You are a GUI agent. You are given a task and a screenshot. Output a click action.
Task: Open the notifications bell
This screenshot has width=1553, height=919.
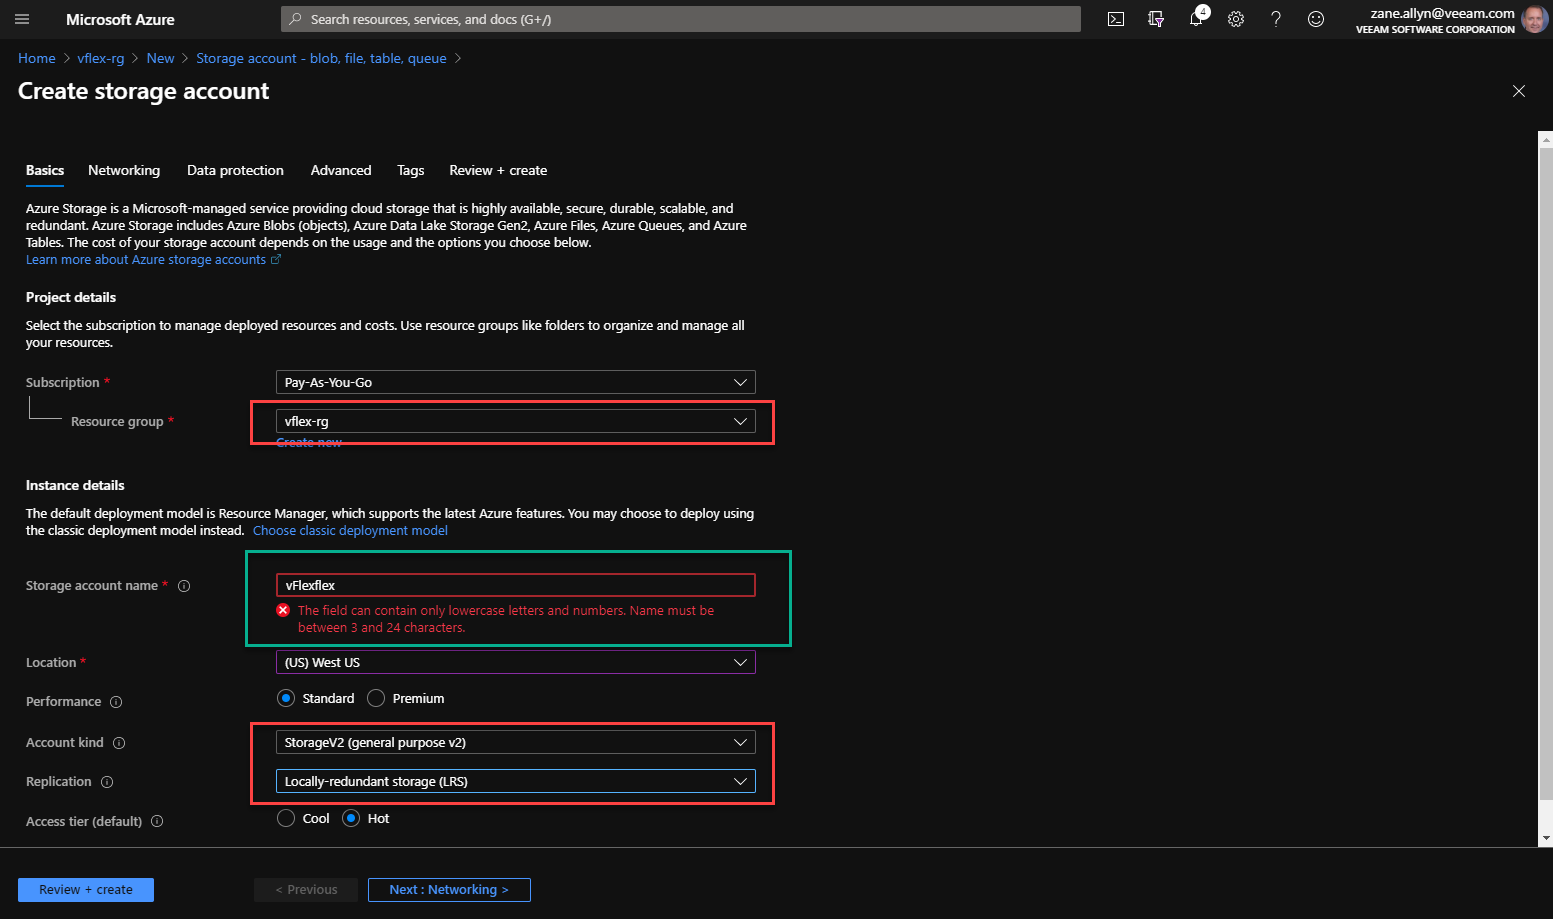(x=1196, y=19)
